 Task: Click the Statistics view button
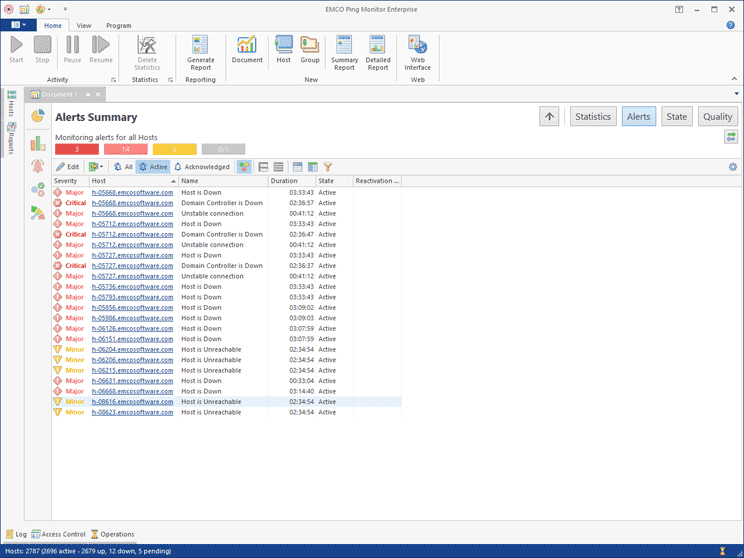[592, 116]
